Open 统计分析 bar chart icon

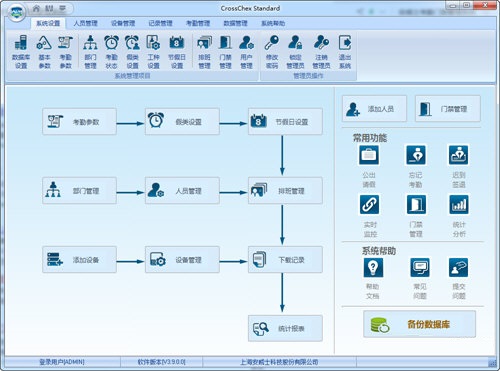pos(459,204)
